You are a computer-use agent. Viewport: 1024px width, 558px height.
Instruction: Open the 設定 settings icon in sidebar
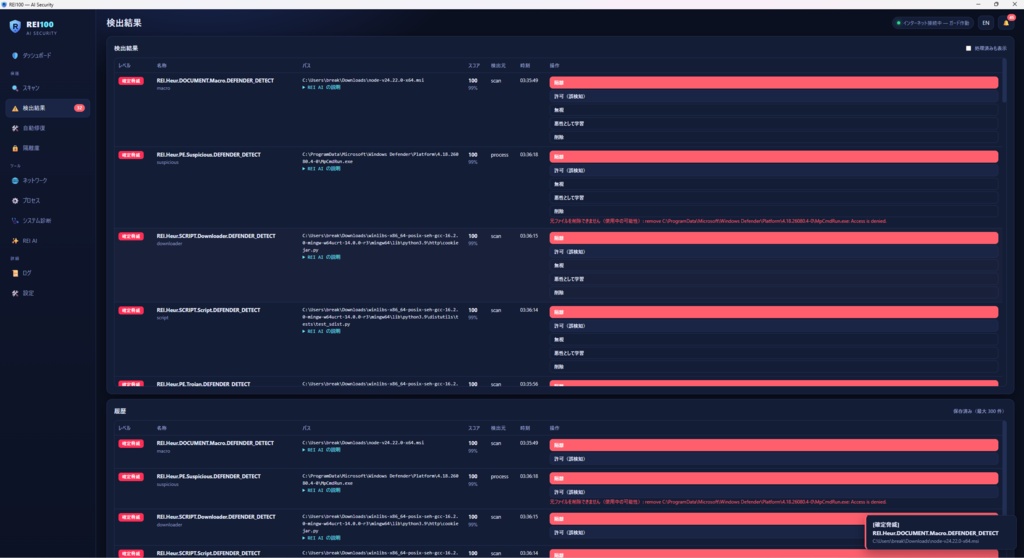pyautogui.click(x=15, y=293)
